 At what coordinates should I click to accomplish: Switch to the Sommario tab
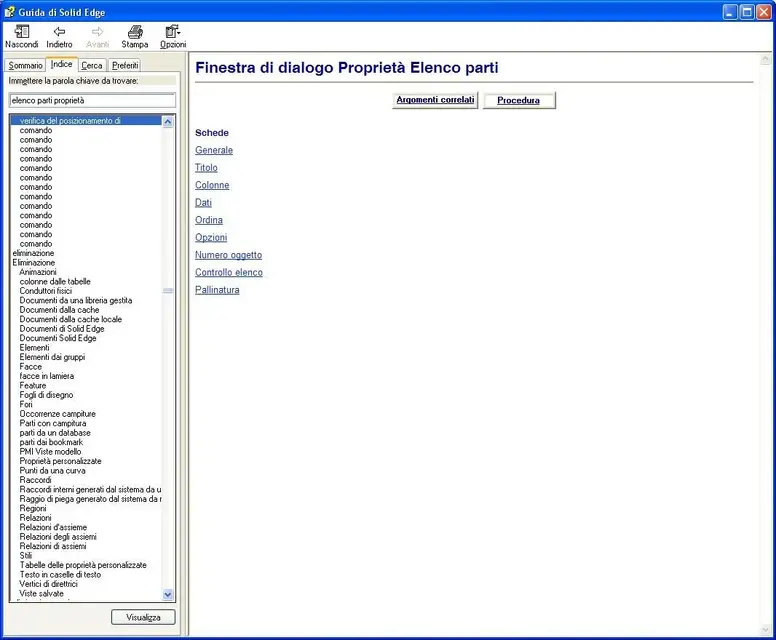(25, 65)
